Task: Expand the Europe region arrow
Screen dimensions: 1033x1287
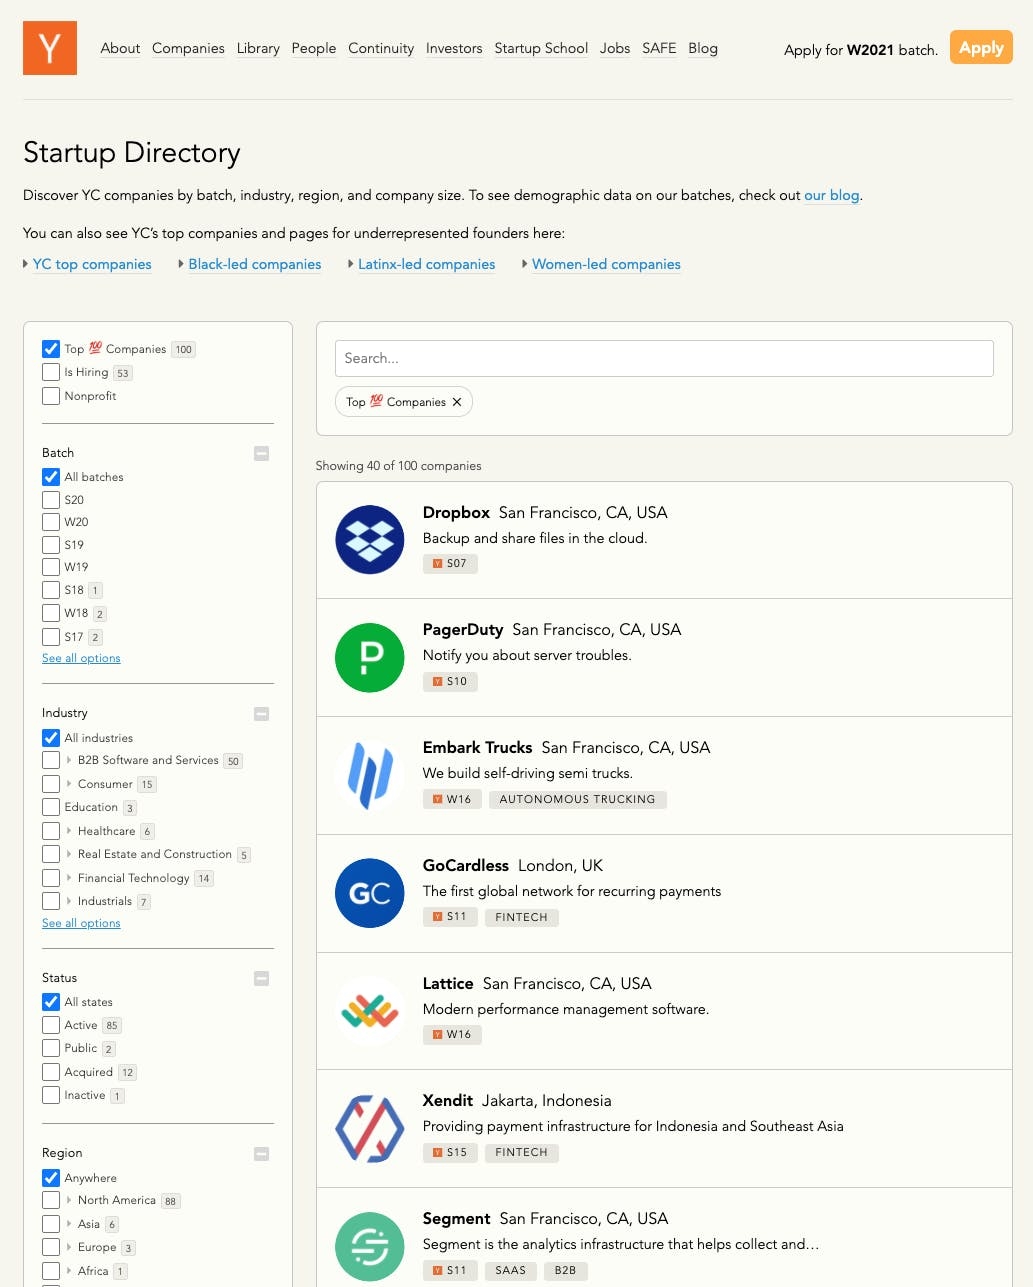Action: click(x=69, y=1247)
